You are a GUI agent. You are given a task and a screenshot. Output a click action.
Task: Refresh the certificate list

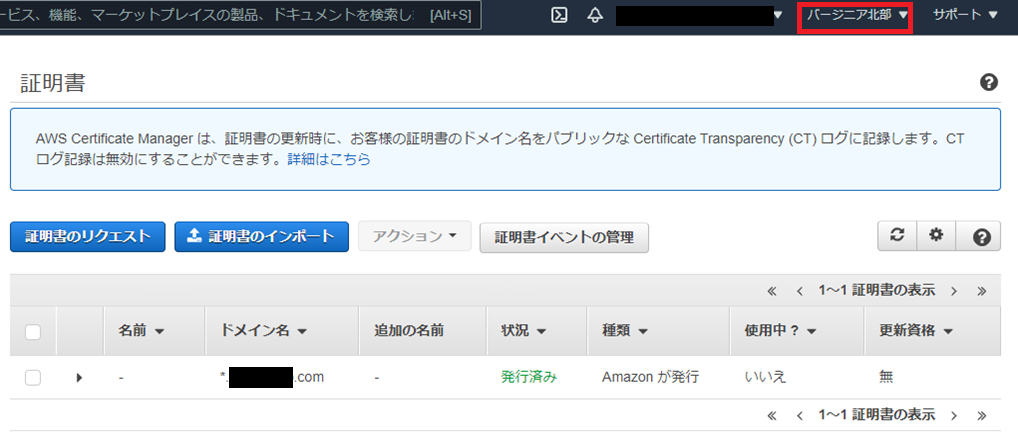(897, 236)
